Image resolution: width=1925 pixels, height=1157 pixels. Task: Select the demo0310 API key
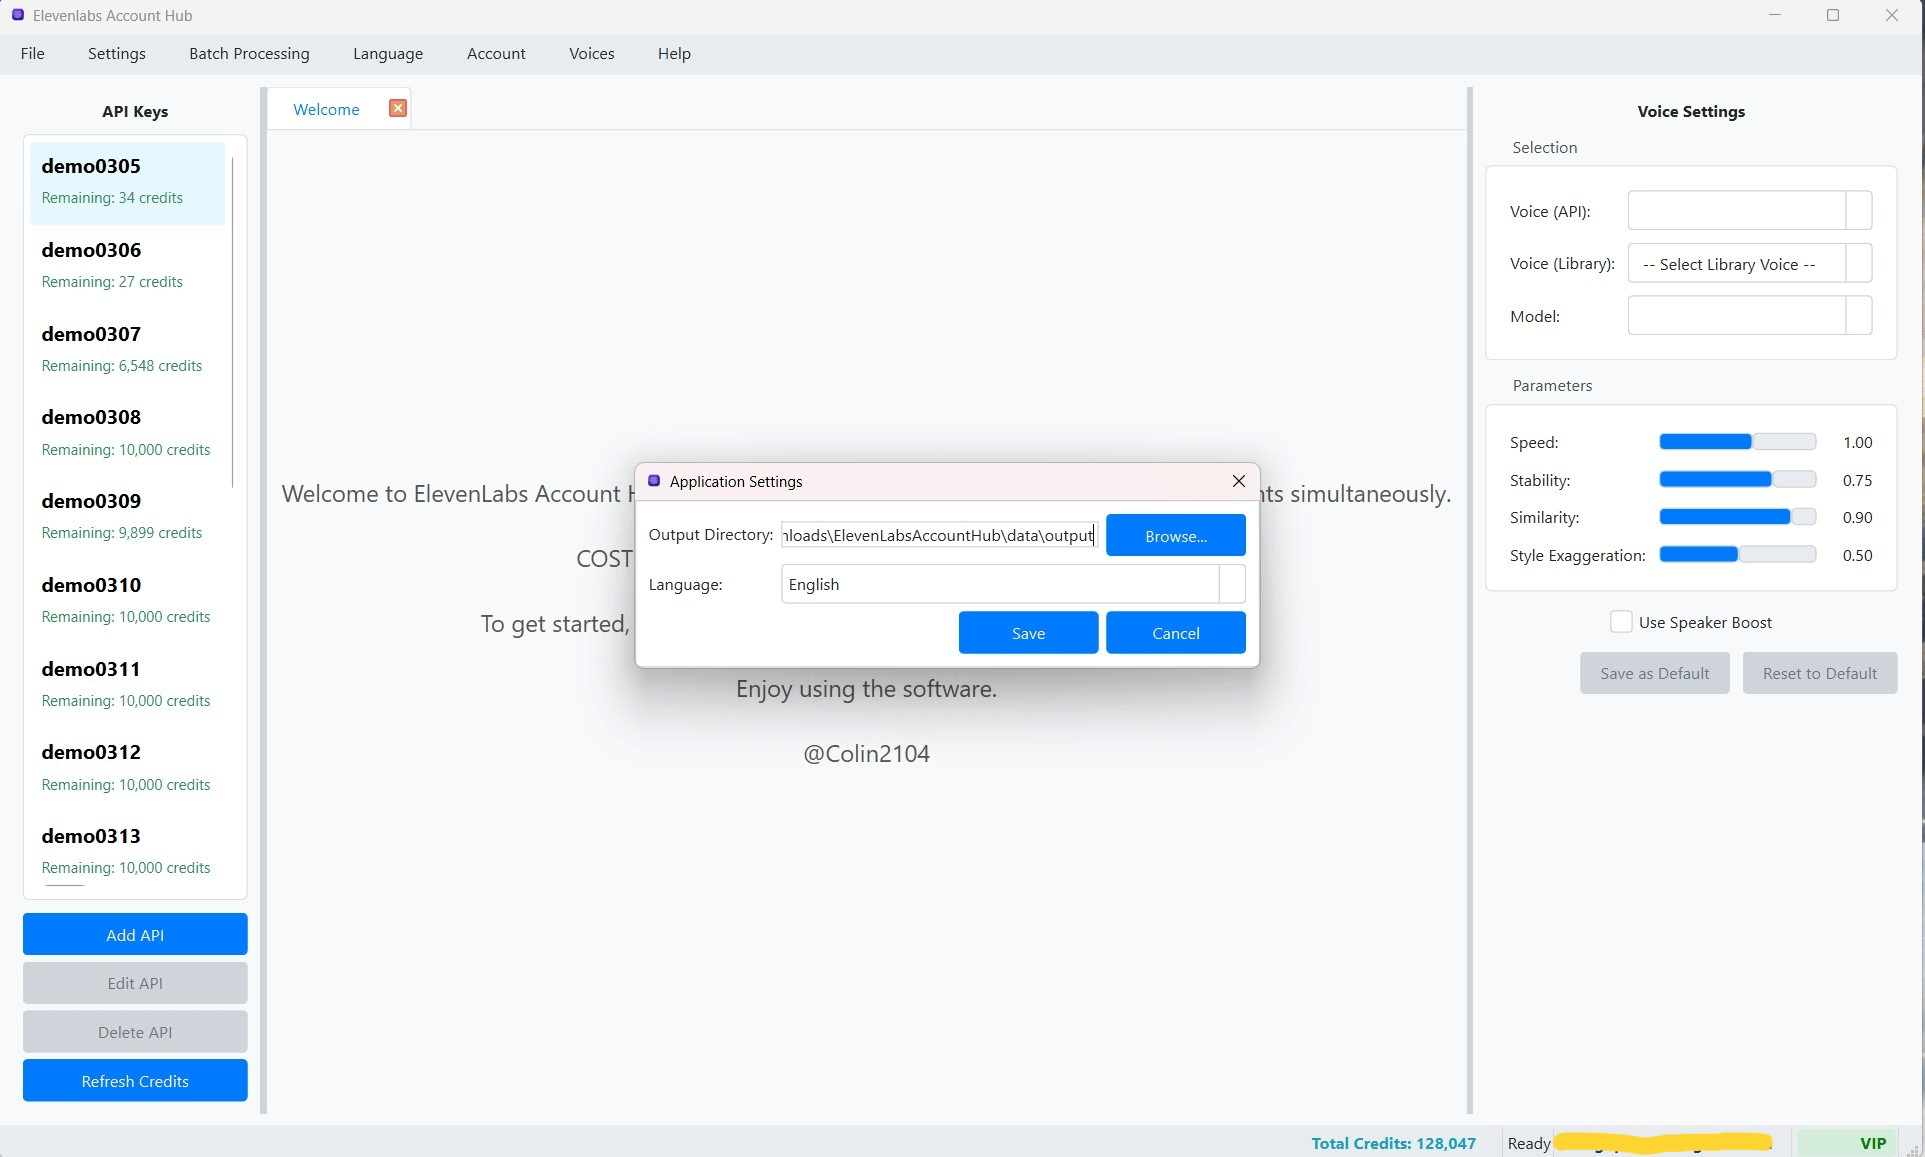(128, 600)
